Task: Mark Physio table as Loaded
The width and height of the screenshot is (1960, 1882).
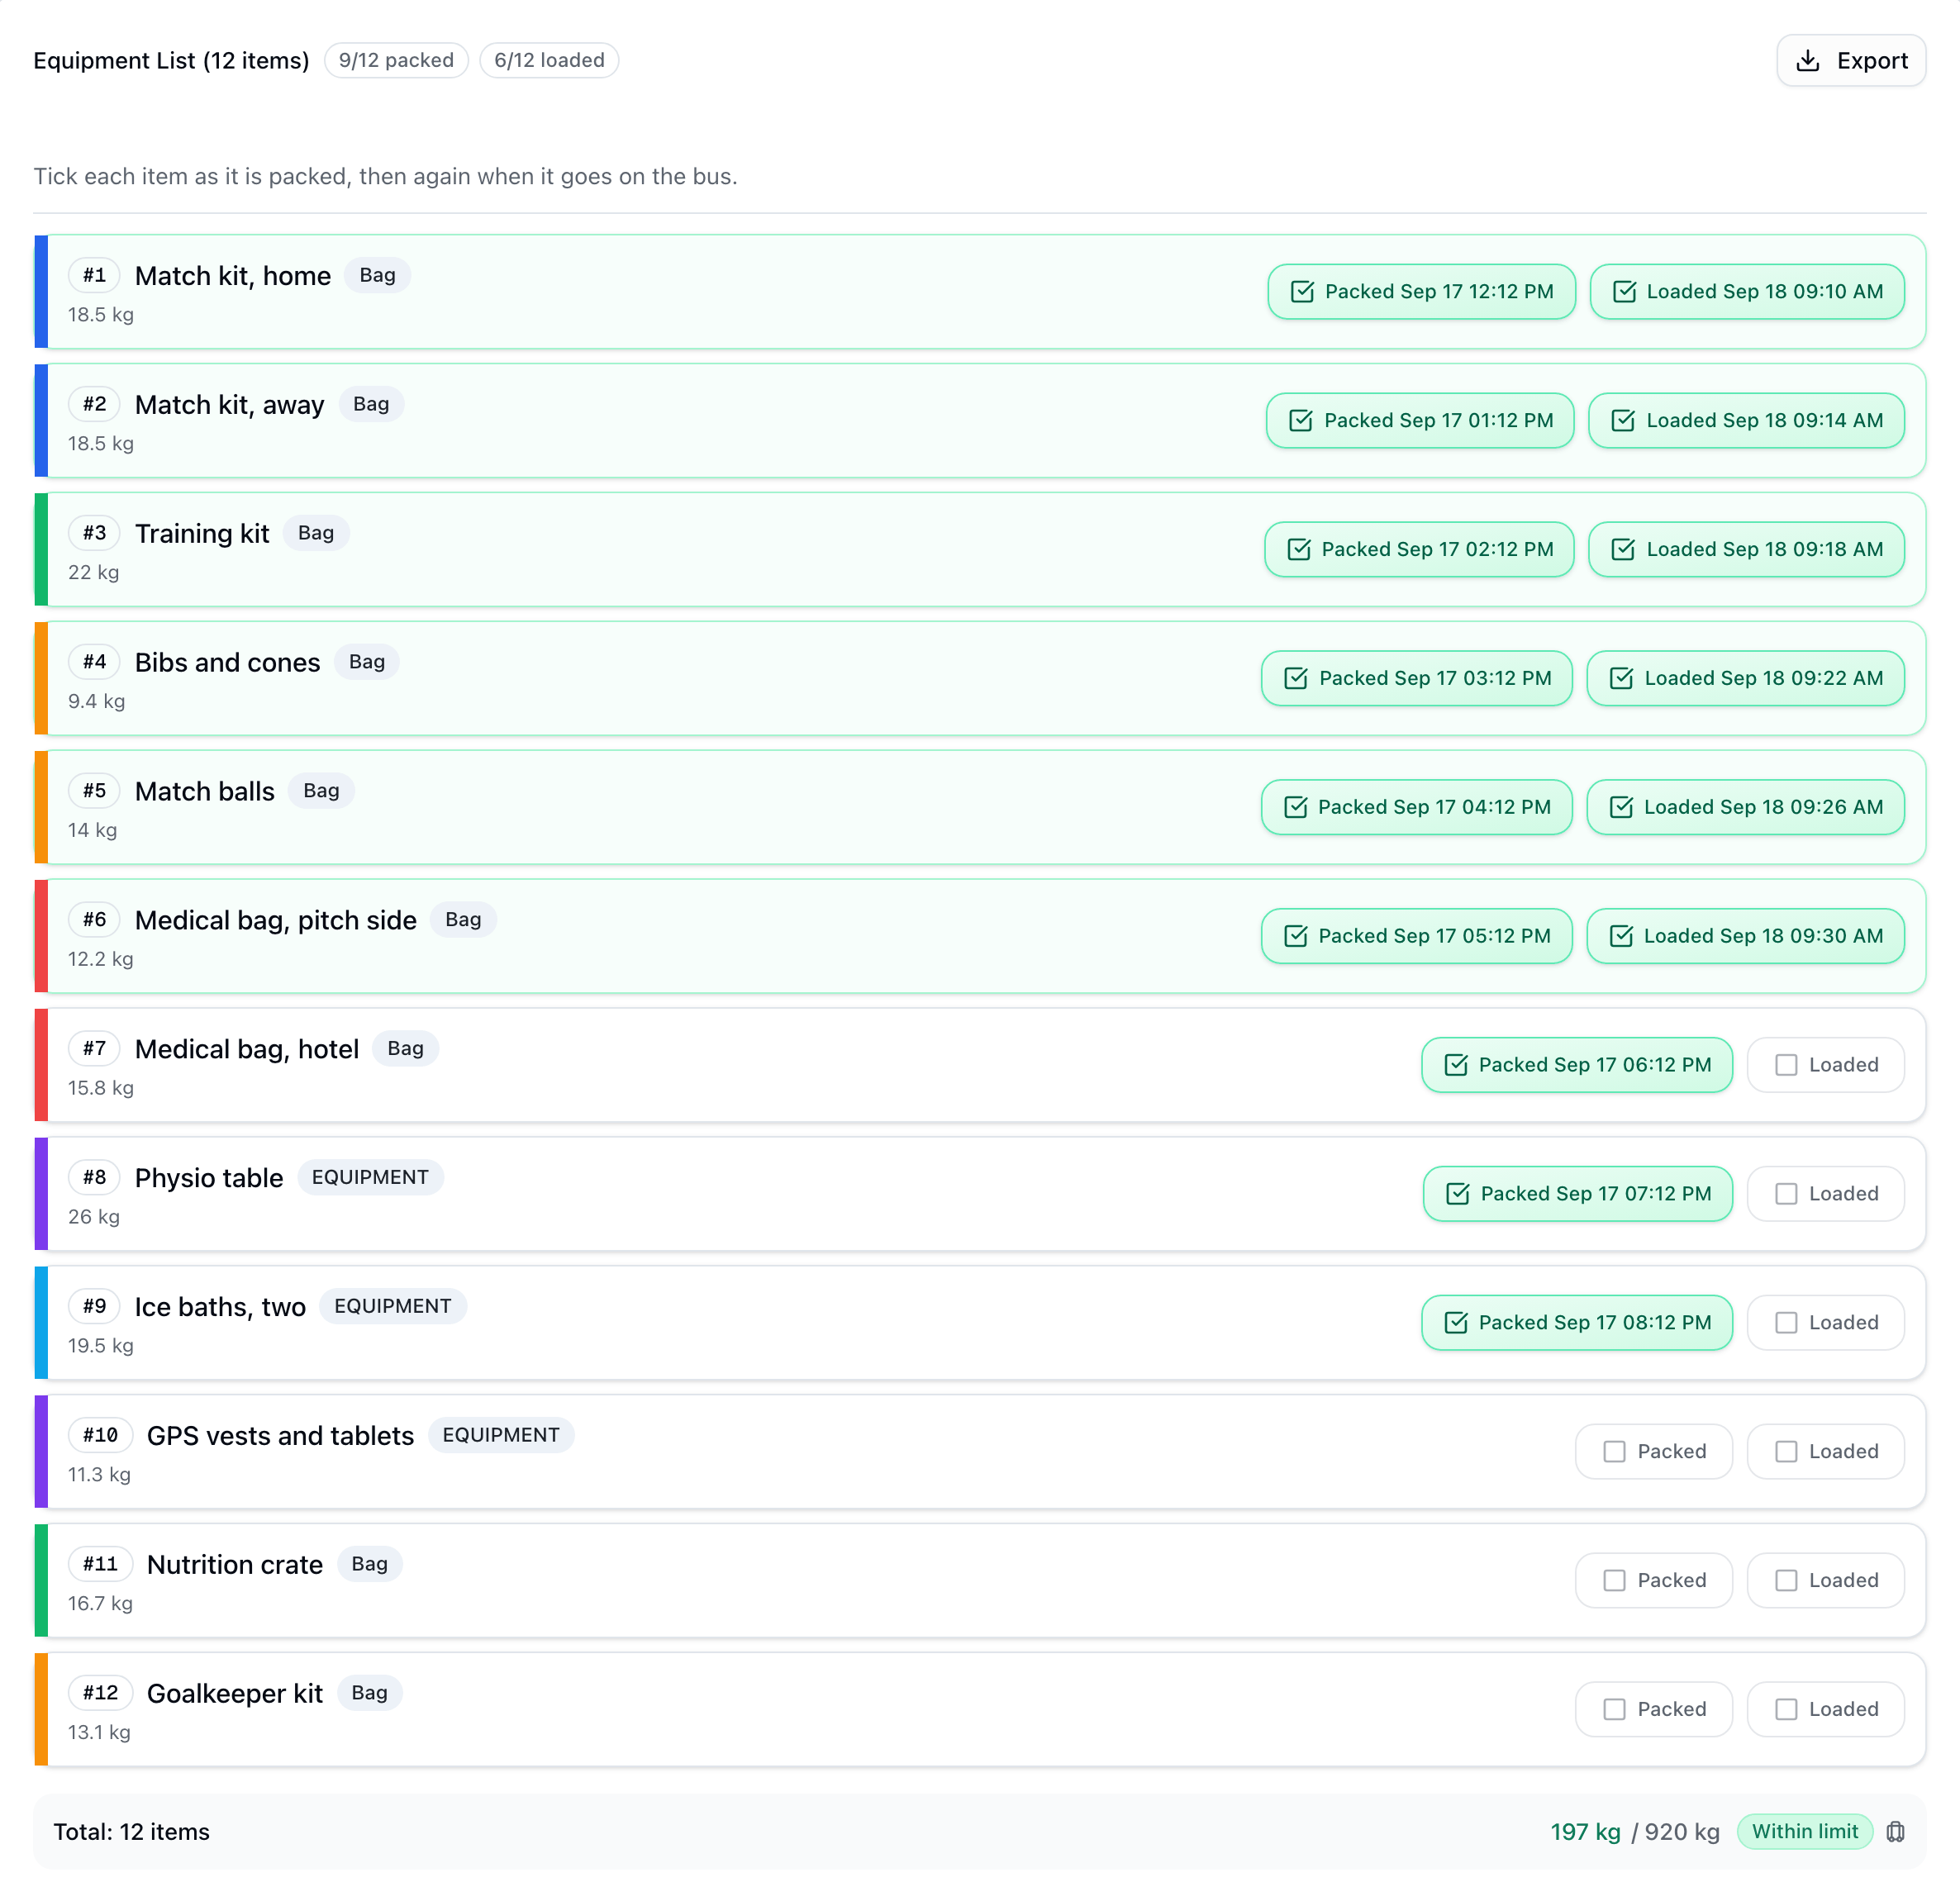Action: pos(1825,1195)
